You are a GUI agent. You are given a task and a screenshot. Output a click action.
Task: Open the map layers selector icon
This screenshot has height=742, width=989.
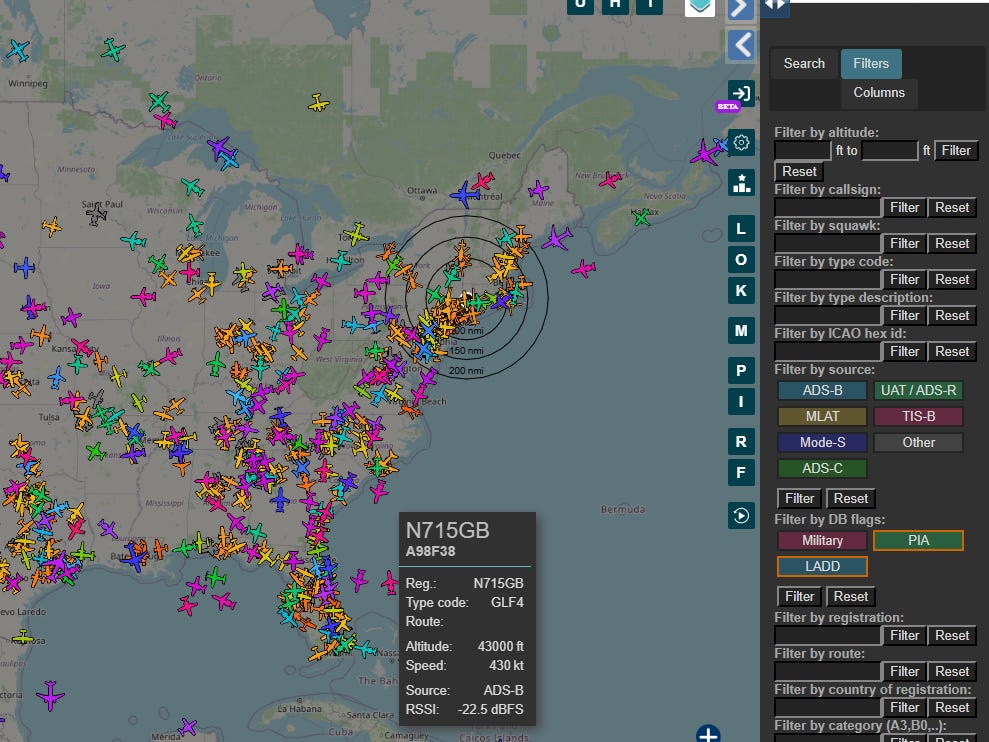[700, 6]
